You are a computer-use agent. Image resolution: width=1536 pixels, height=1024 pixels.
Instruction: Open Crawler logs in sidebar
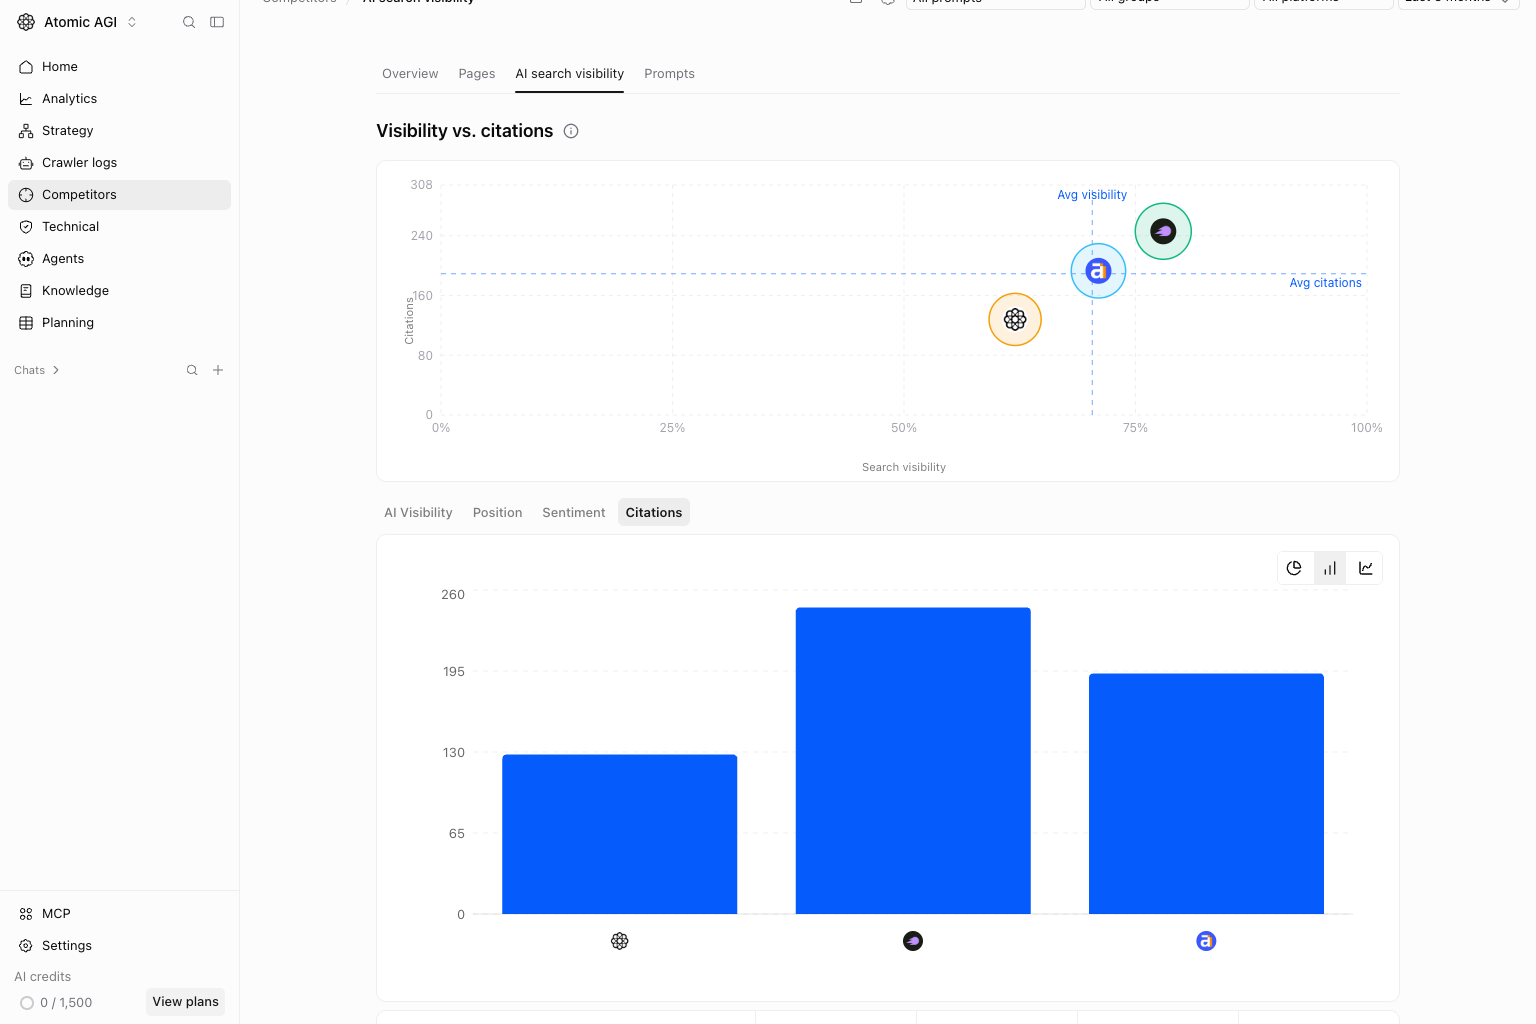119,163
